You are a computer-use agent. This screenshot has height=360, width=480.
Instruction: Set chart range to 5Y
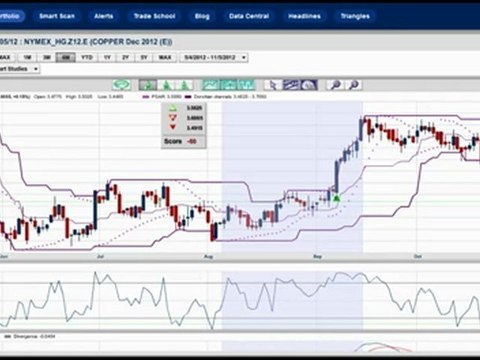point(144,58)
